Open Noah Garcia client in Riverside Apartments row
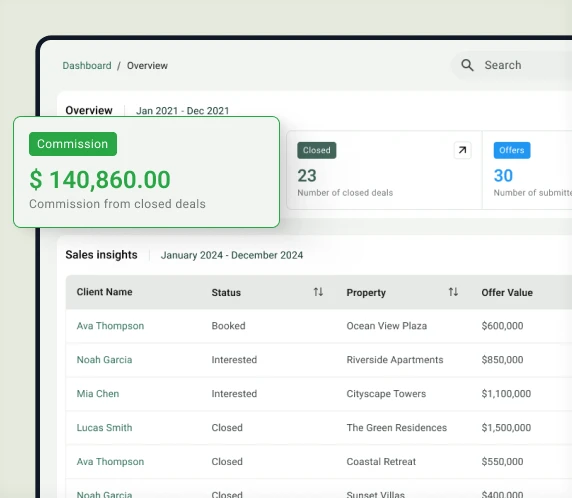The height and width of the screenshot is (498, 572). [x=104, y=360]
